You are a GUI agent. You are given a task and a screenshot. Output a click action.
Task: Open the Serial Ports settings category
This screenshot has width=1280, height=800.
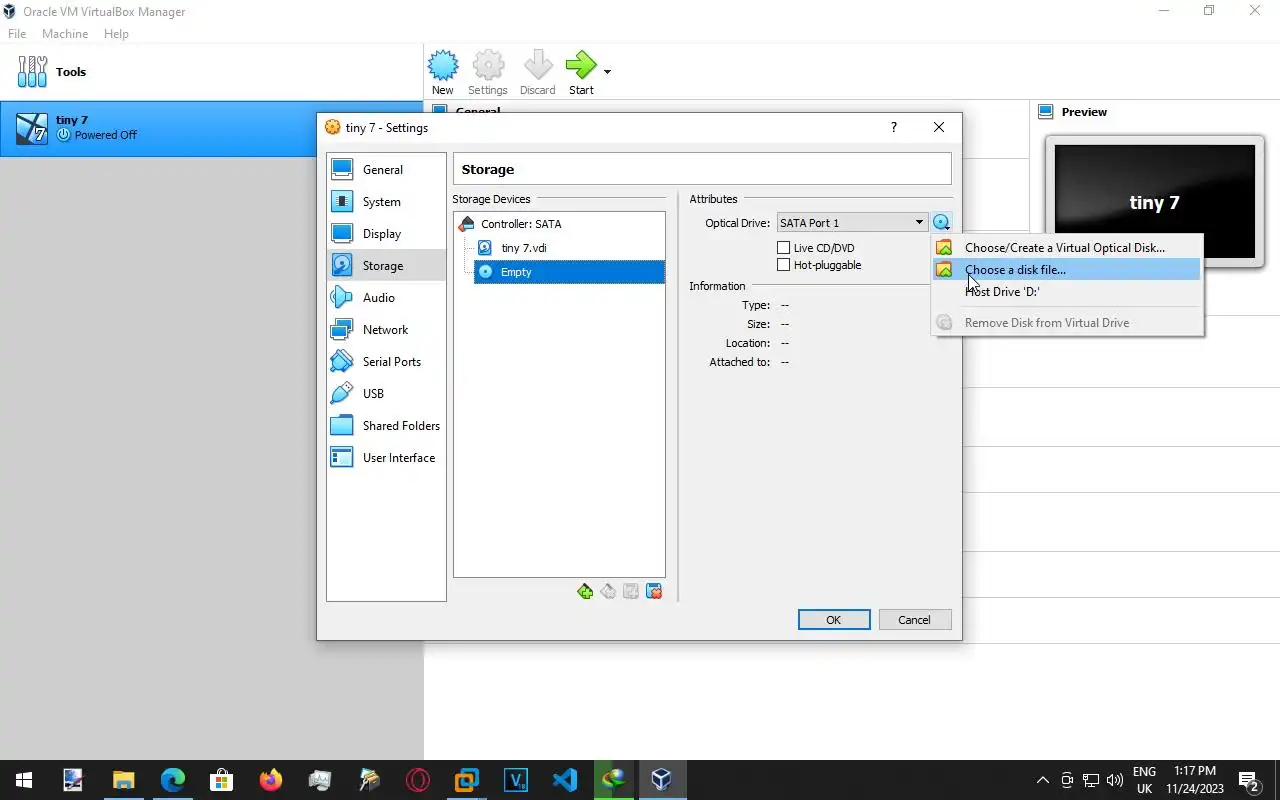(x=385, y=362)
